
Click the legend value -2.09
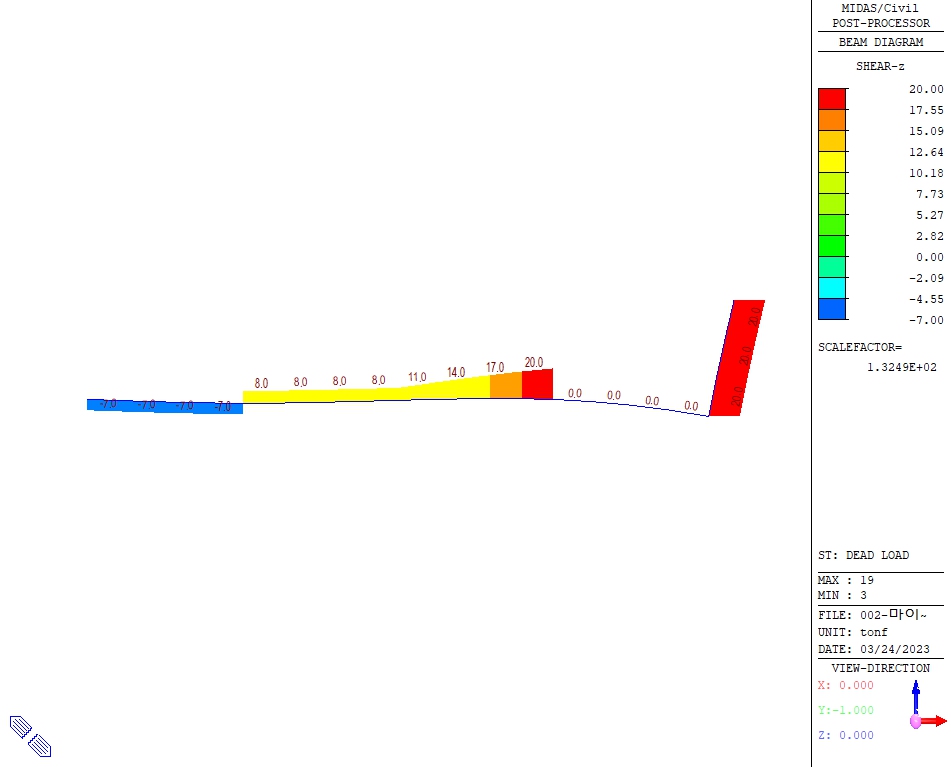pos(926,278)
